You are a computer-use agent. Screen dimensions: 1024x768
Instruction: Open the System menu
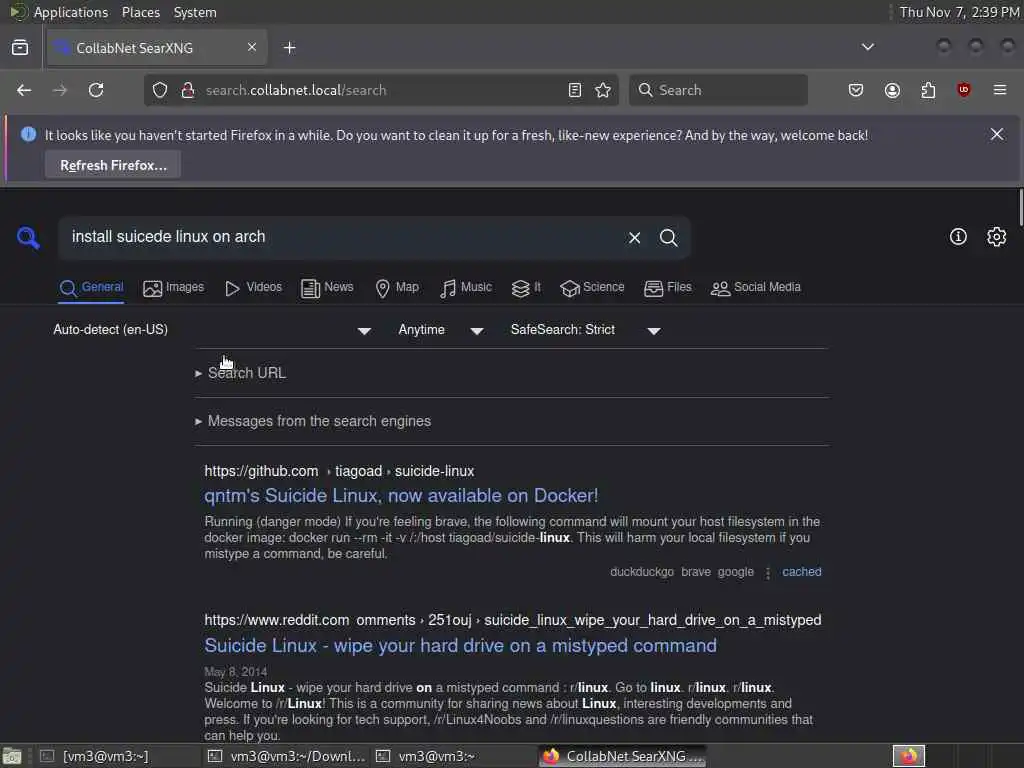(x=195, y=12)
